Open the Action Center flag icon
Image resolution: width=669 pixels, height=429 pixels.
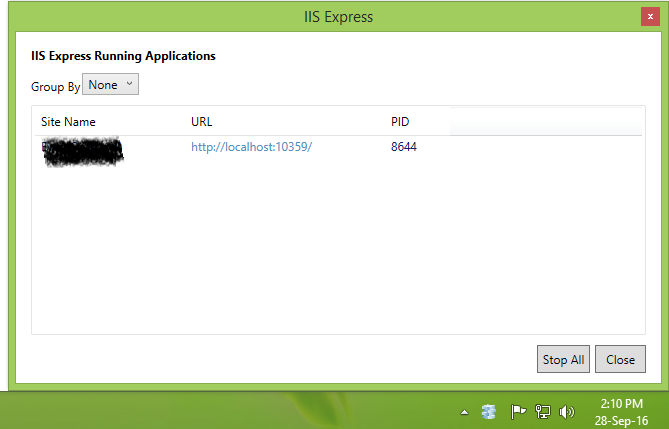click(x=518, y=411)
